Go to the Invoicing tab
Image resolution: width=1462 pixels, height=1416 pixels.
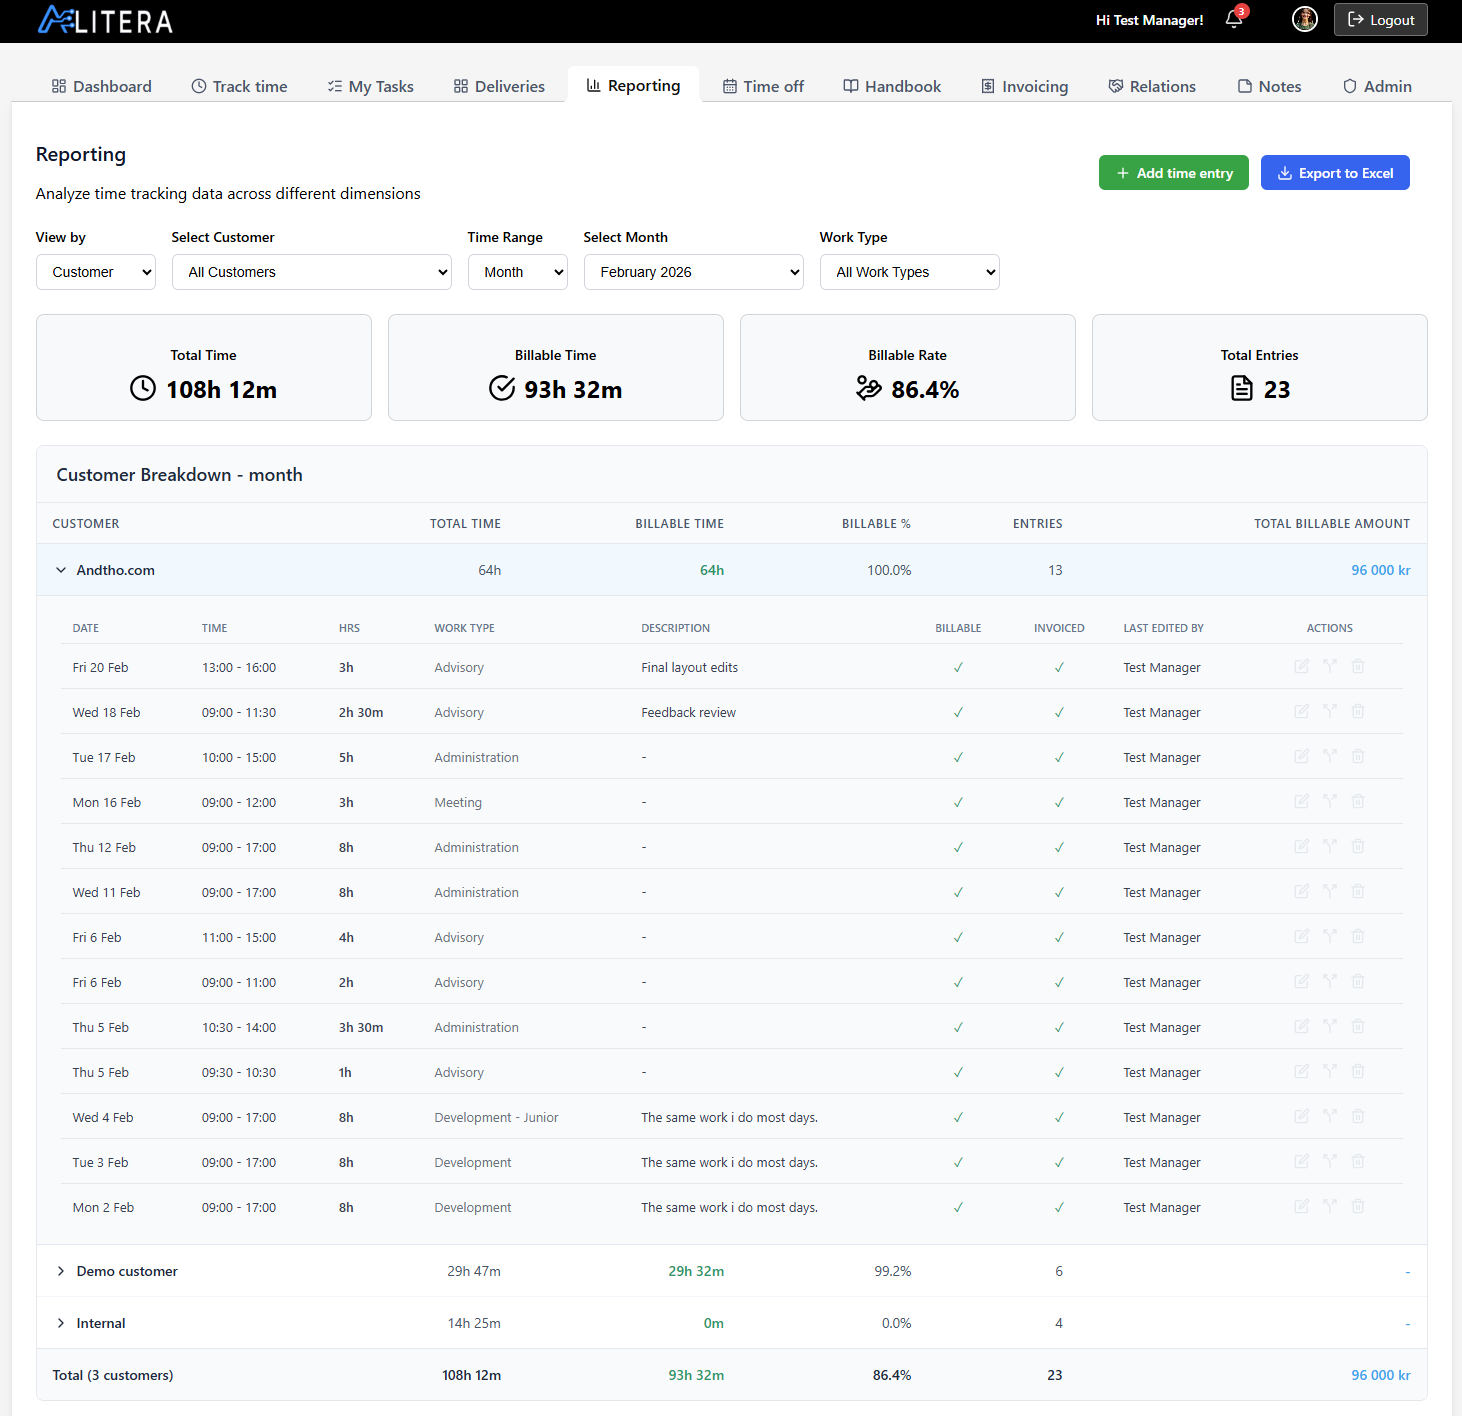coord(1024,86)
